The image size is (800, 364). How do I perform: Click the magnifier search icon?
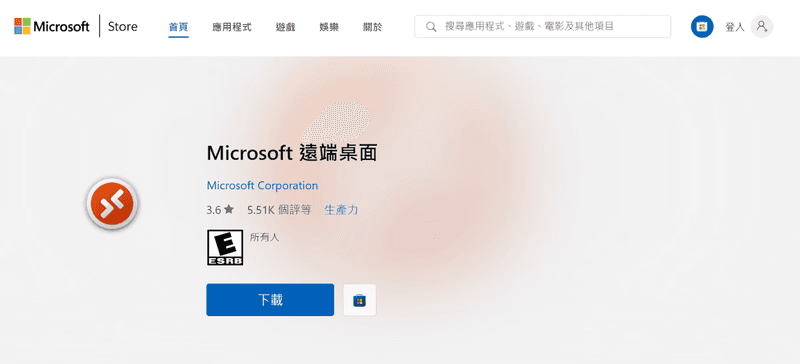pyautogui.click(x=431, y=27)
